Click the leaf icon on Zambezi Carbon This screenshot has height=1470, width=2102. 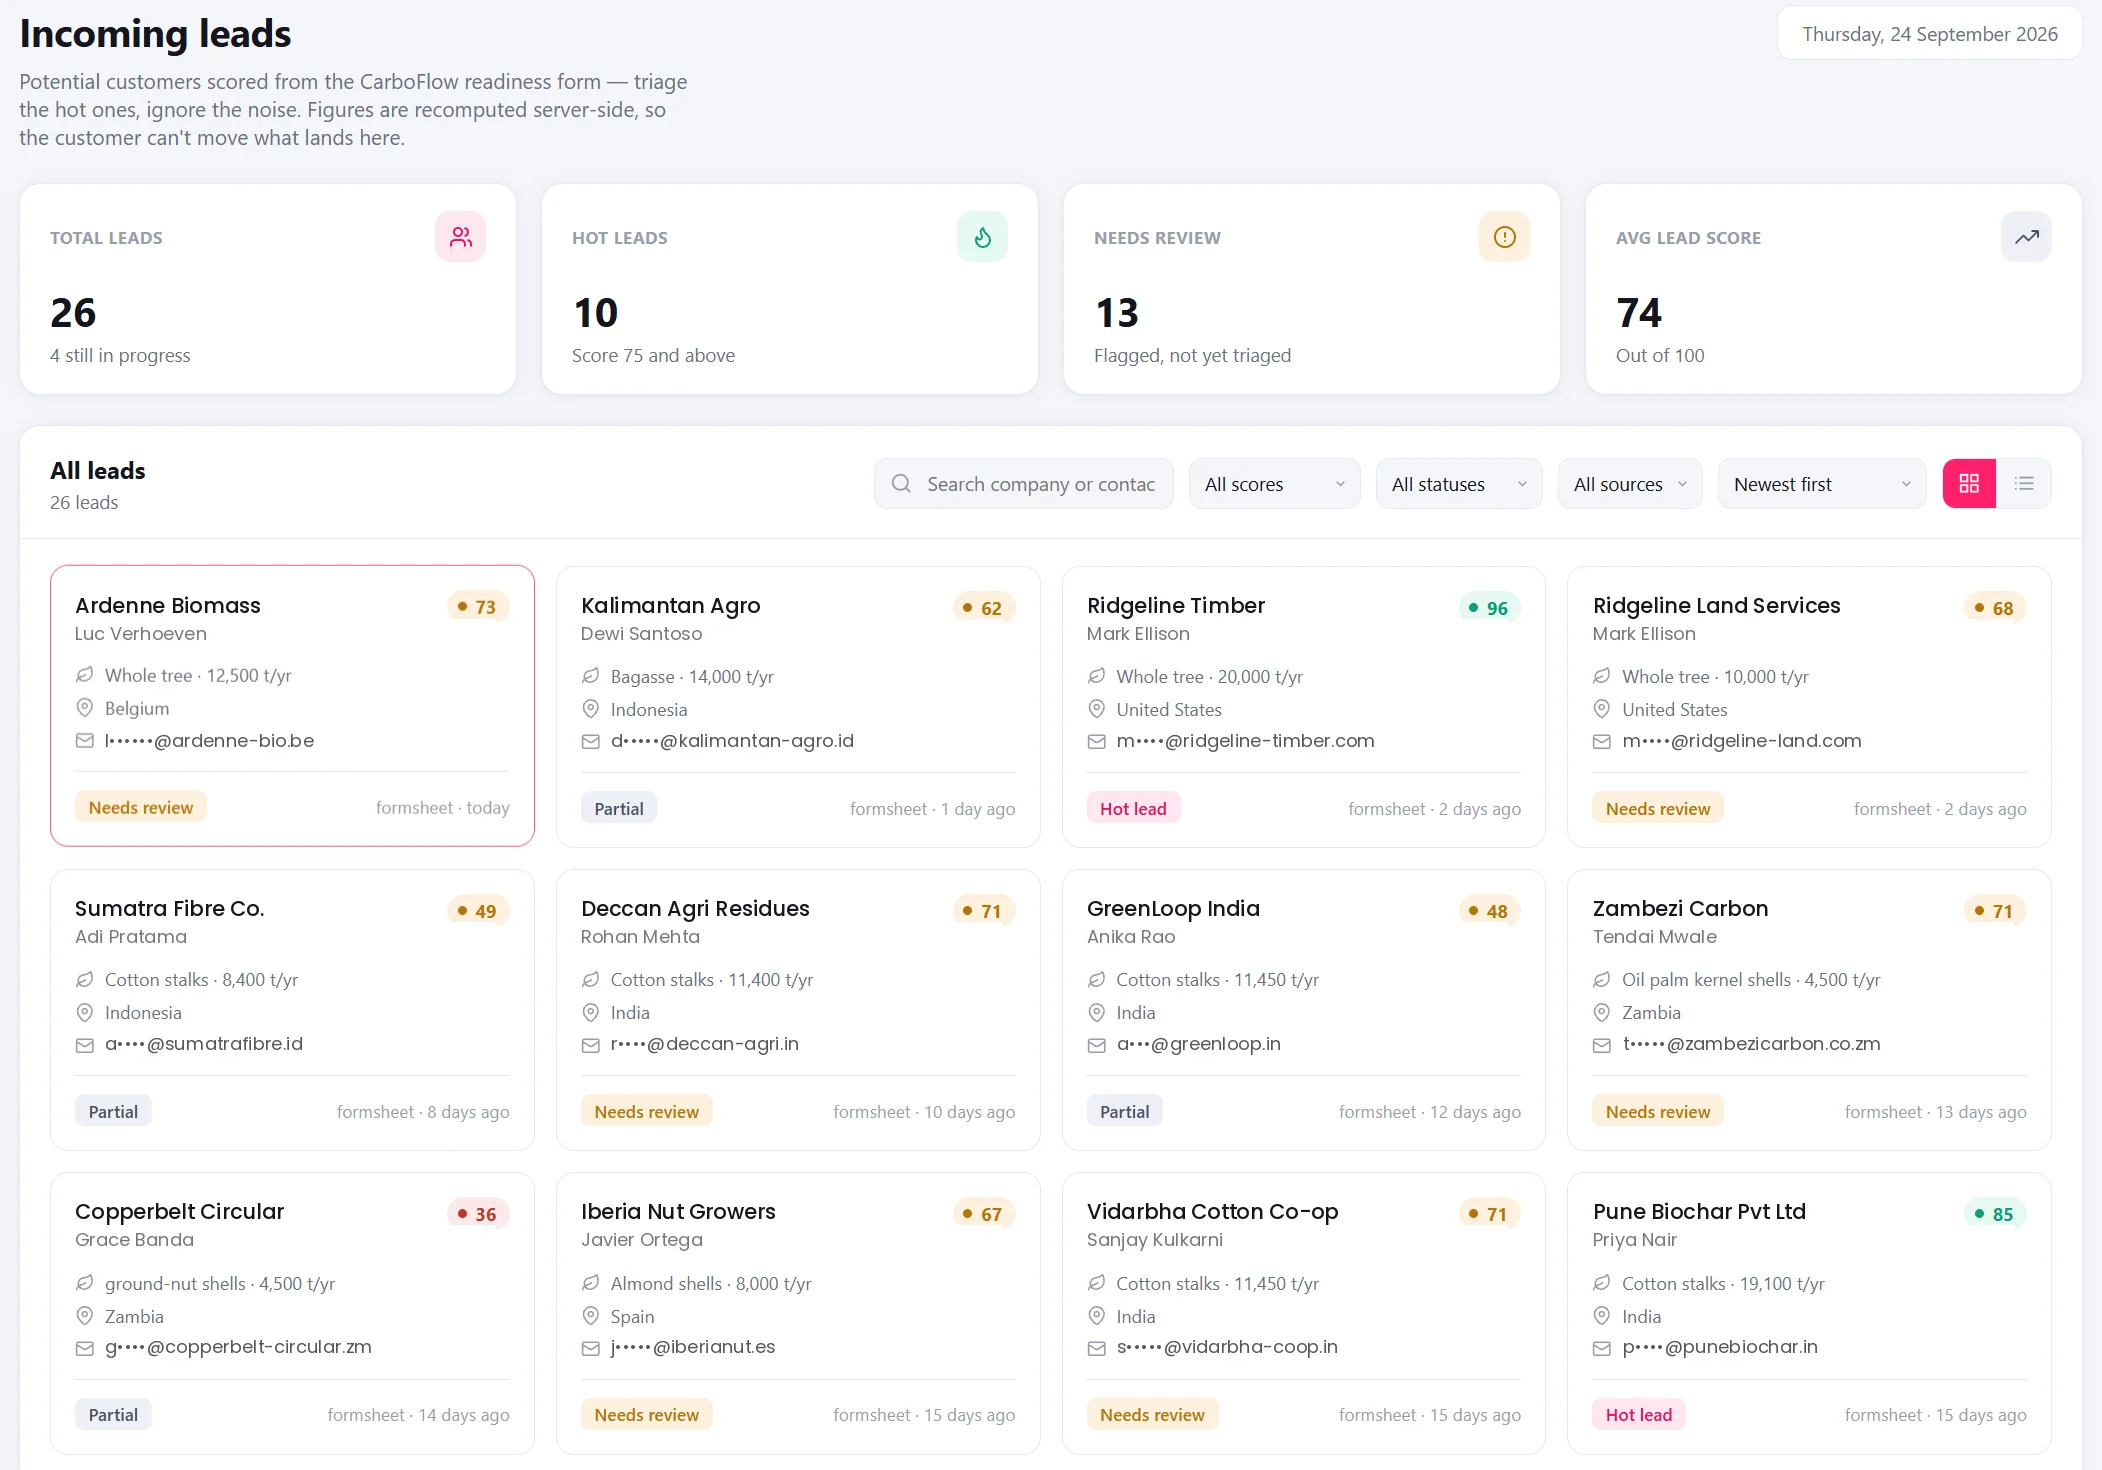pyautogui.click(x=1602, y=980)
